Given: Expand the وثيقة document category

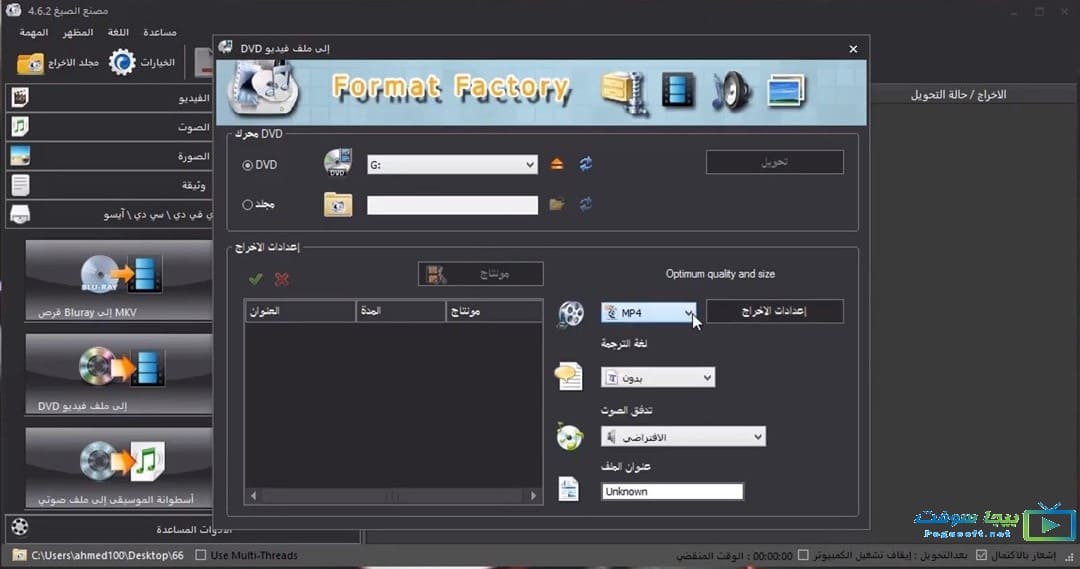Looking at the screenshot, I should click(110, 185).
